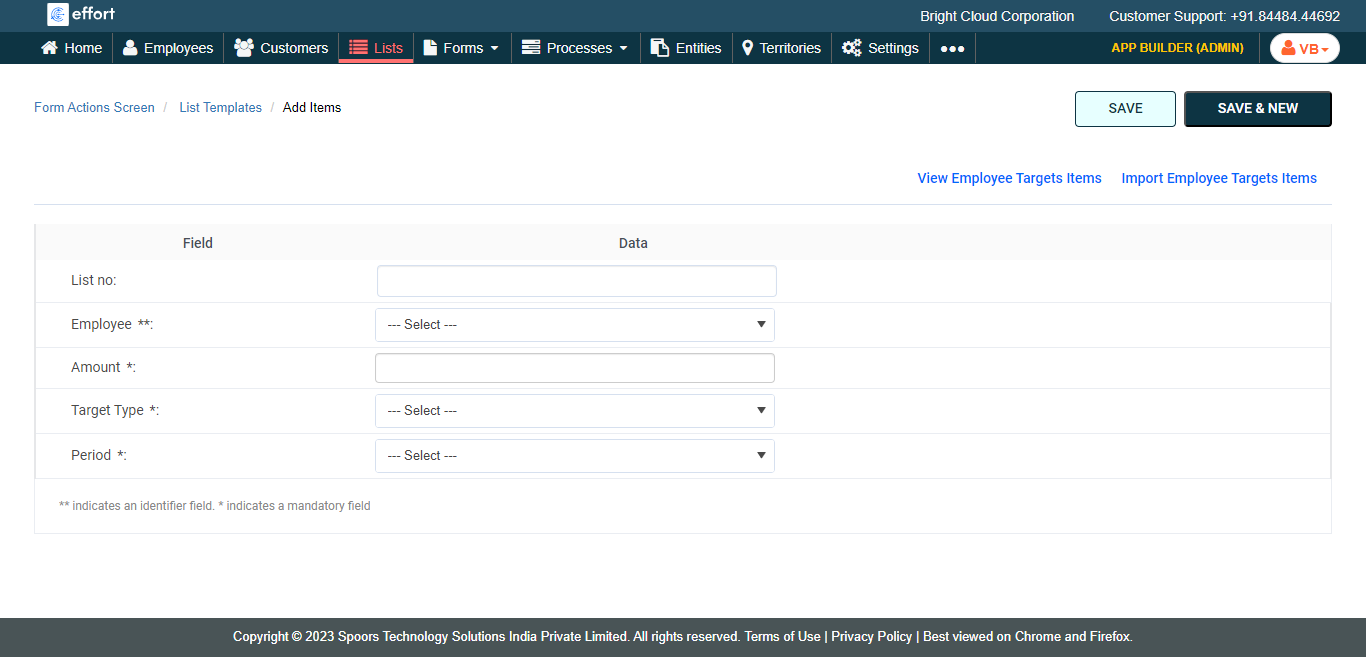
Task: Open Home via the house icon
Action: click(49, 48)
